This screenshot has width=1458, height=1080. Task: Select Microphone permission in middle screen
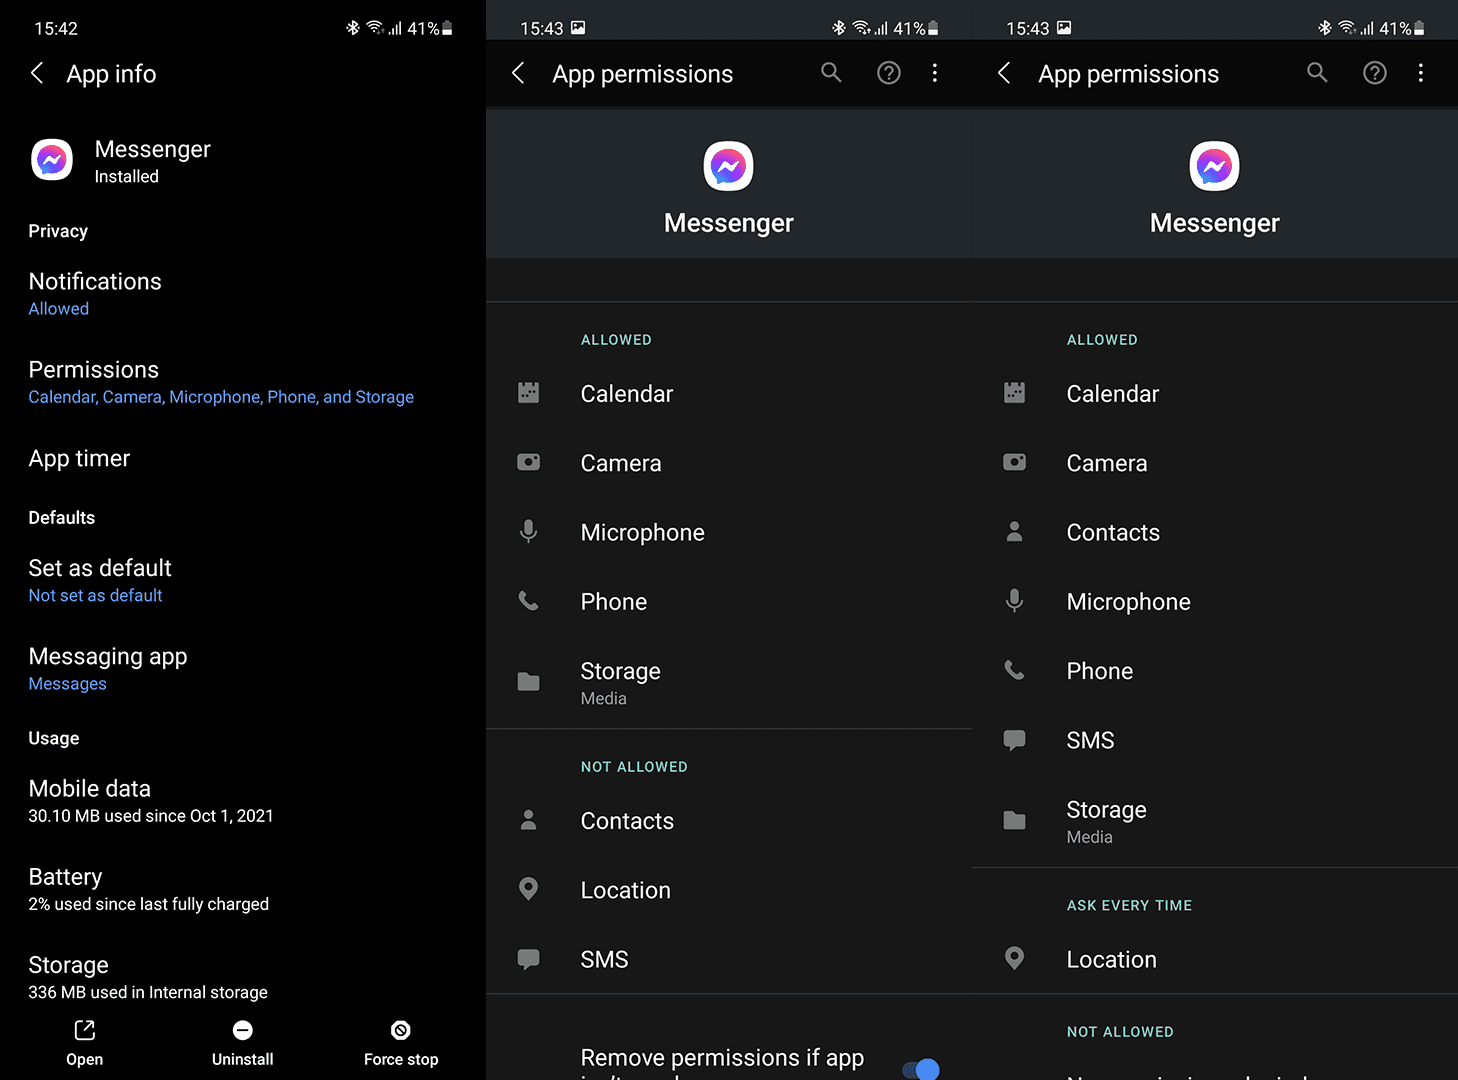click(729, 532)
